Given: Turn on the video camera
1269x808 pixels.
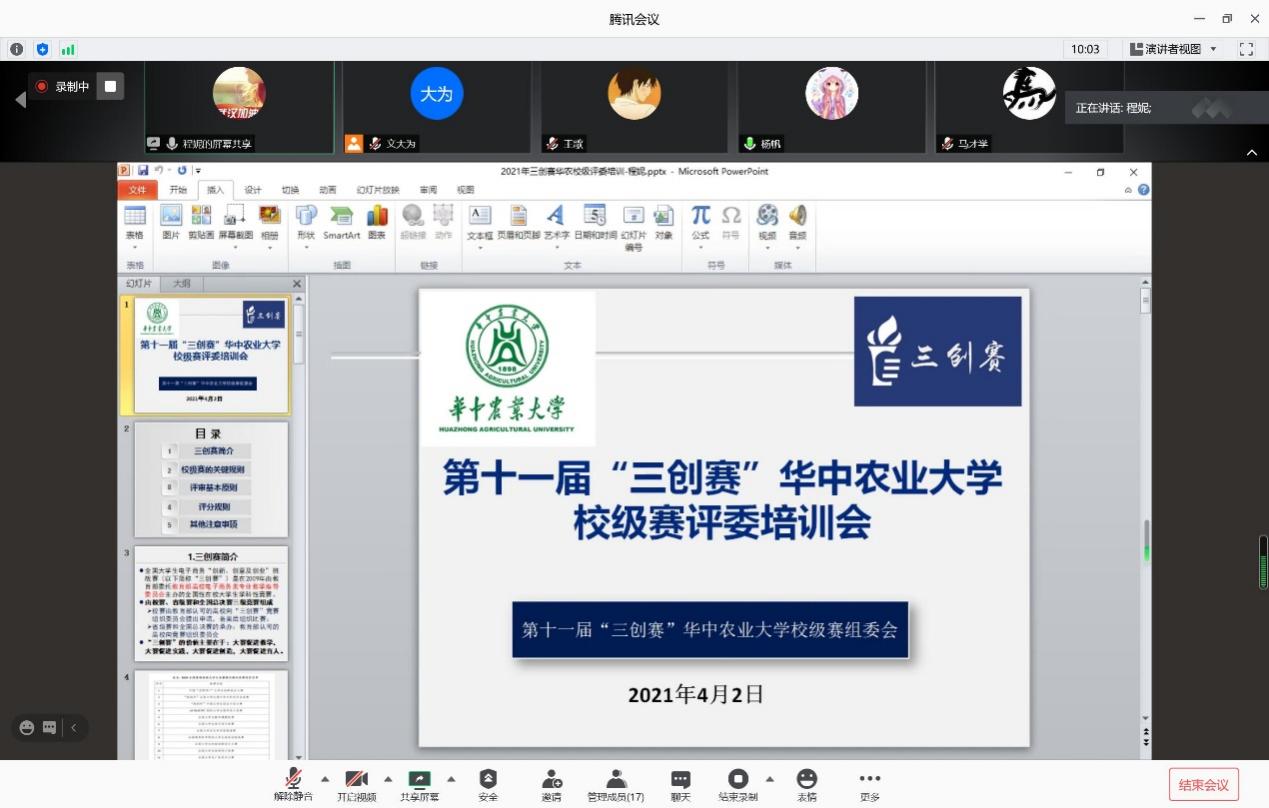Looking at the screenshot, I should [x=356, y=780].
